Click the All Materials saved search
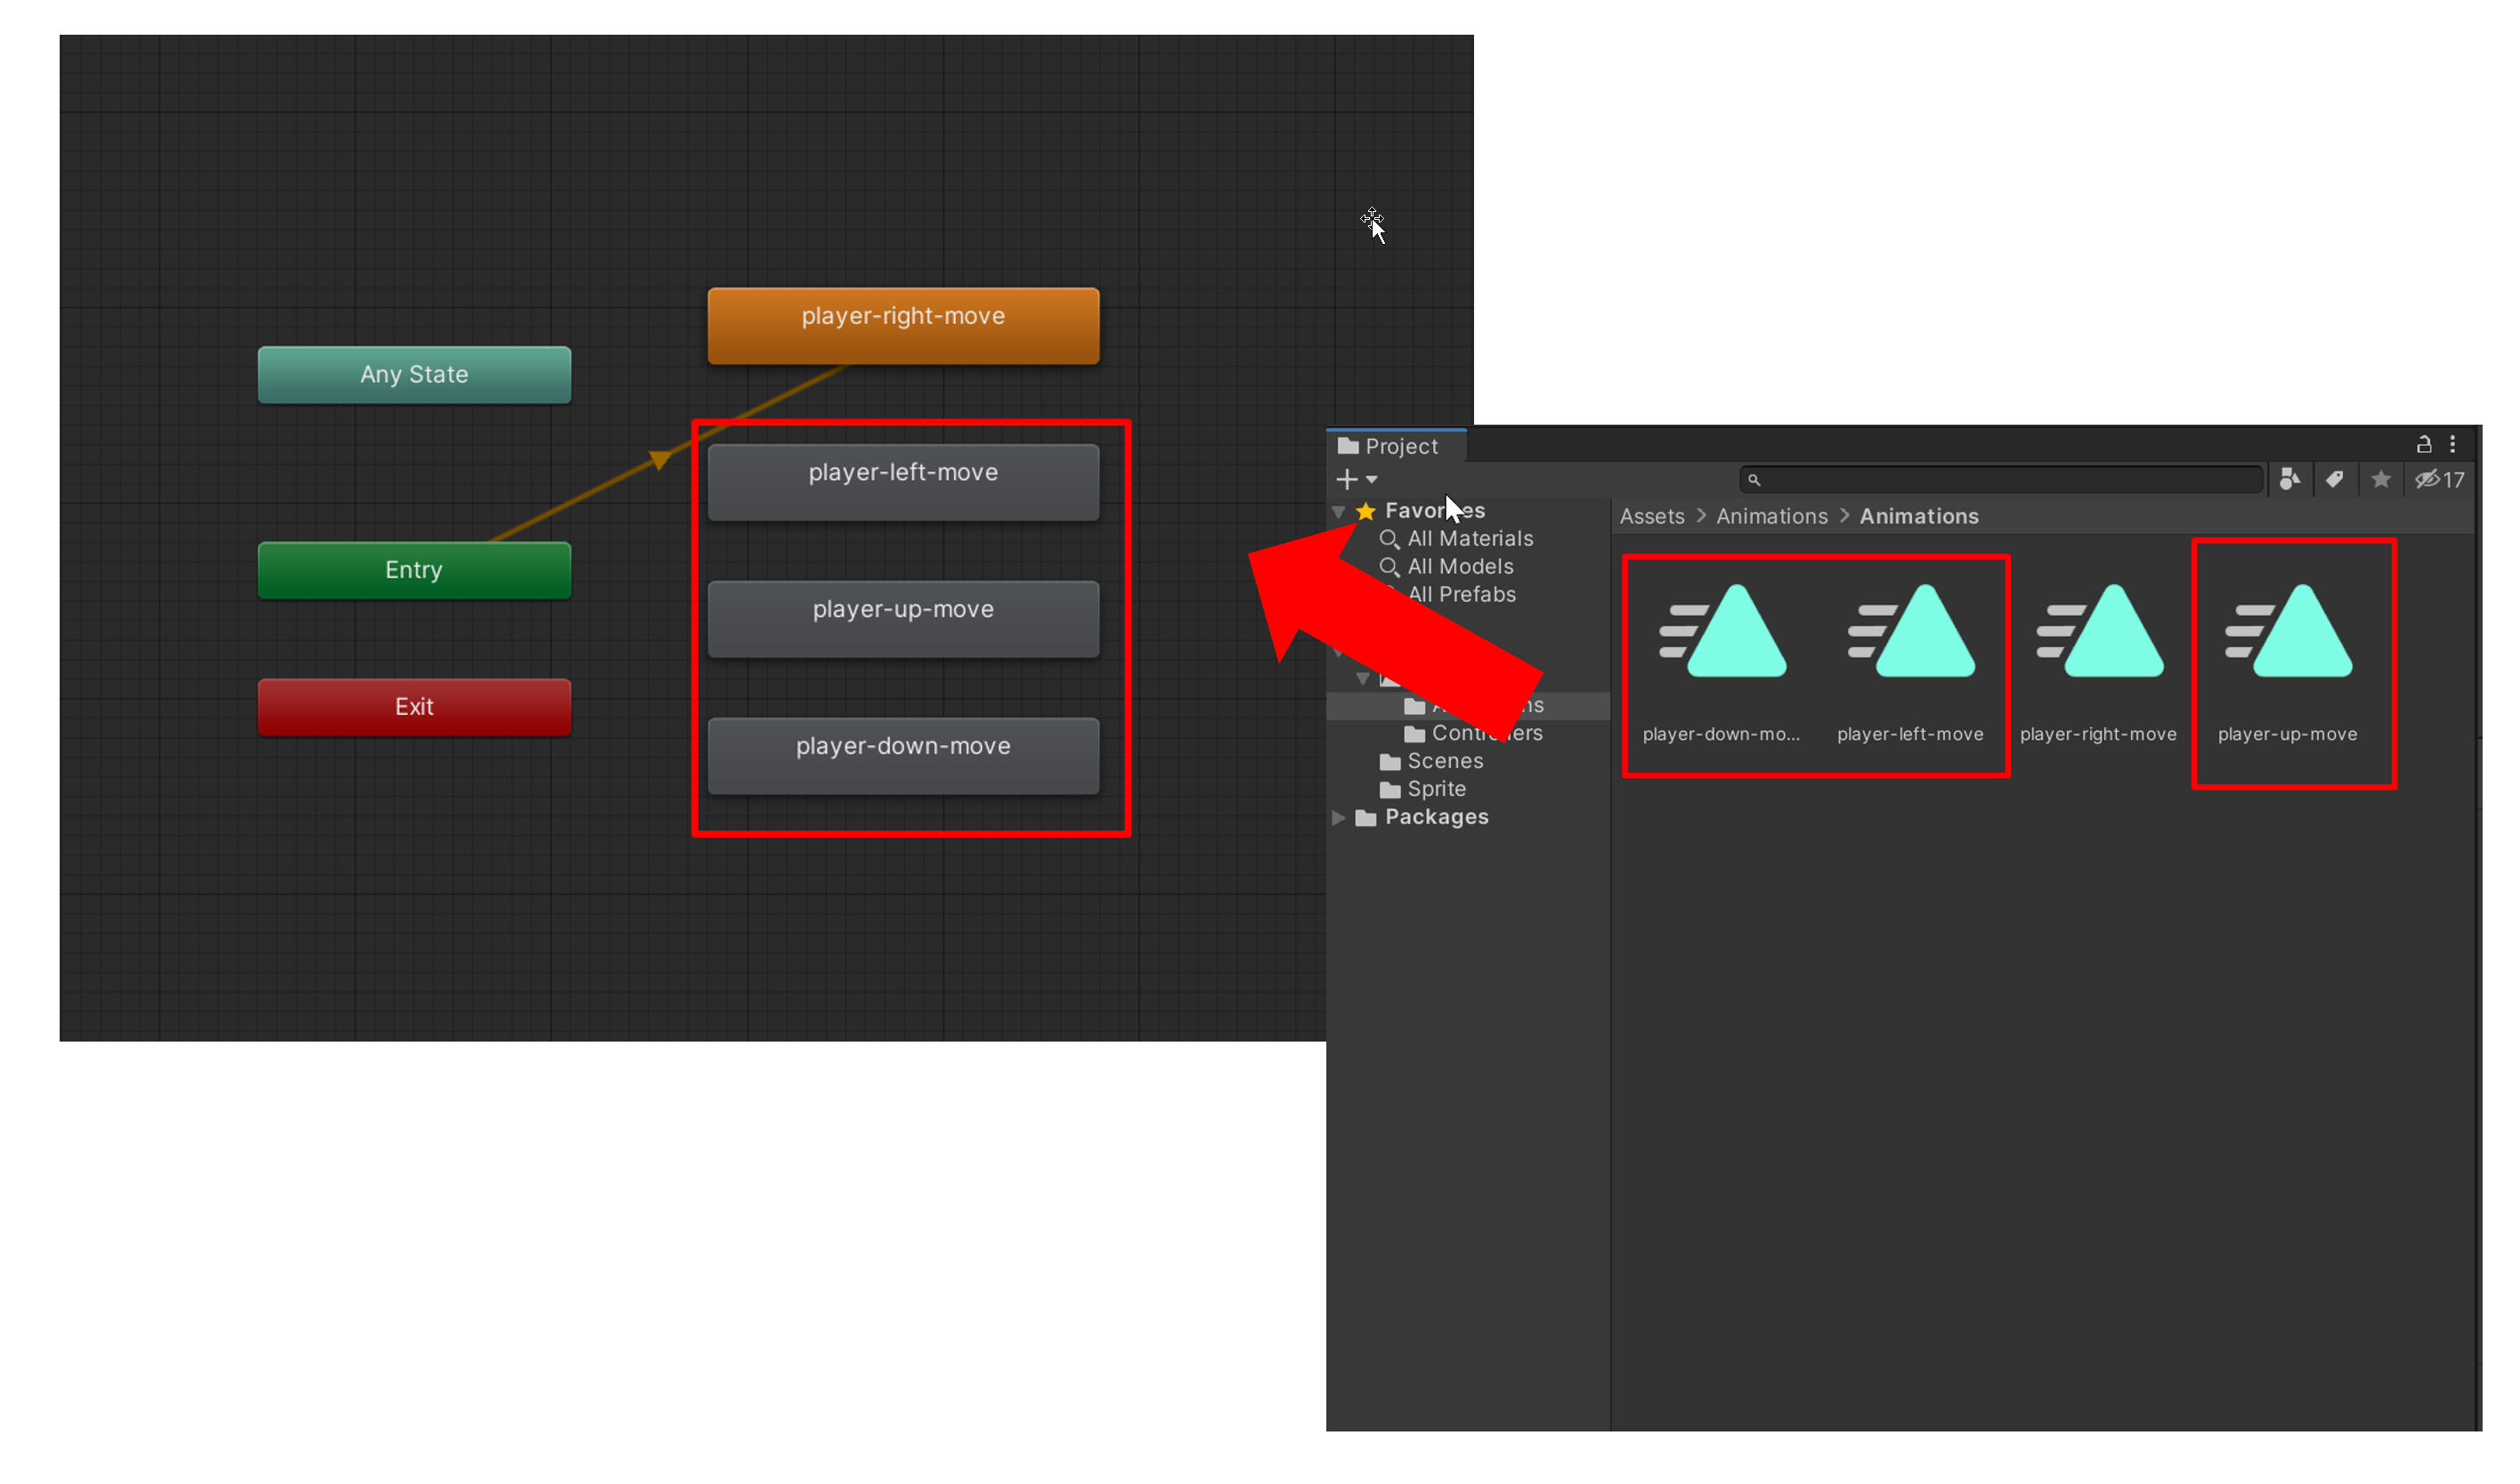This screenshot has height=1484, width=2520. 1469,539
